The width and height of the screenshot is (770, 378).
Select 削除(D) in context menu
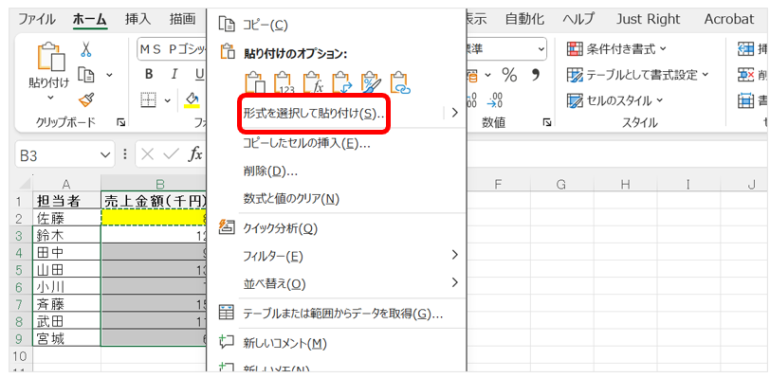coord(336,171)
